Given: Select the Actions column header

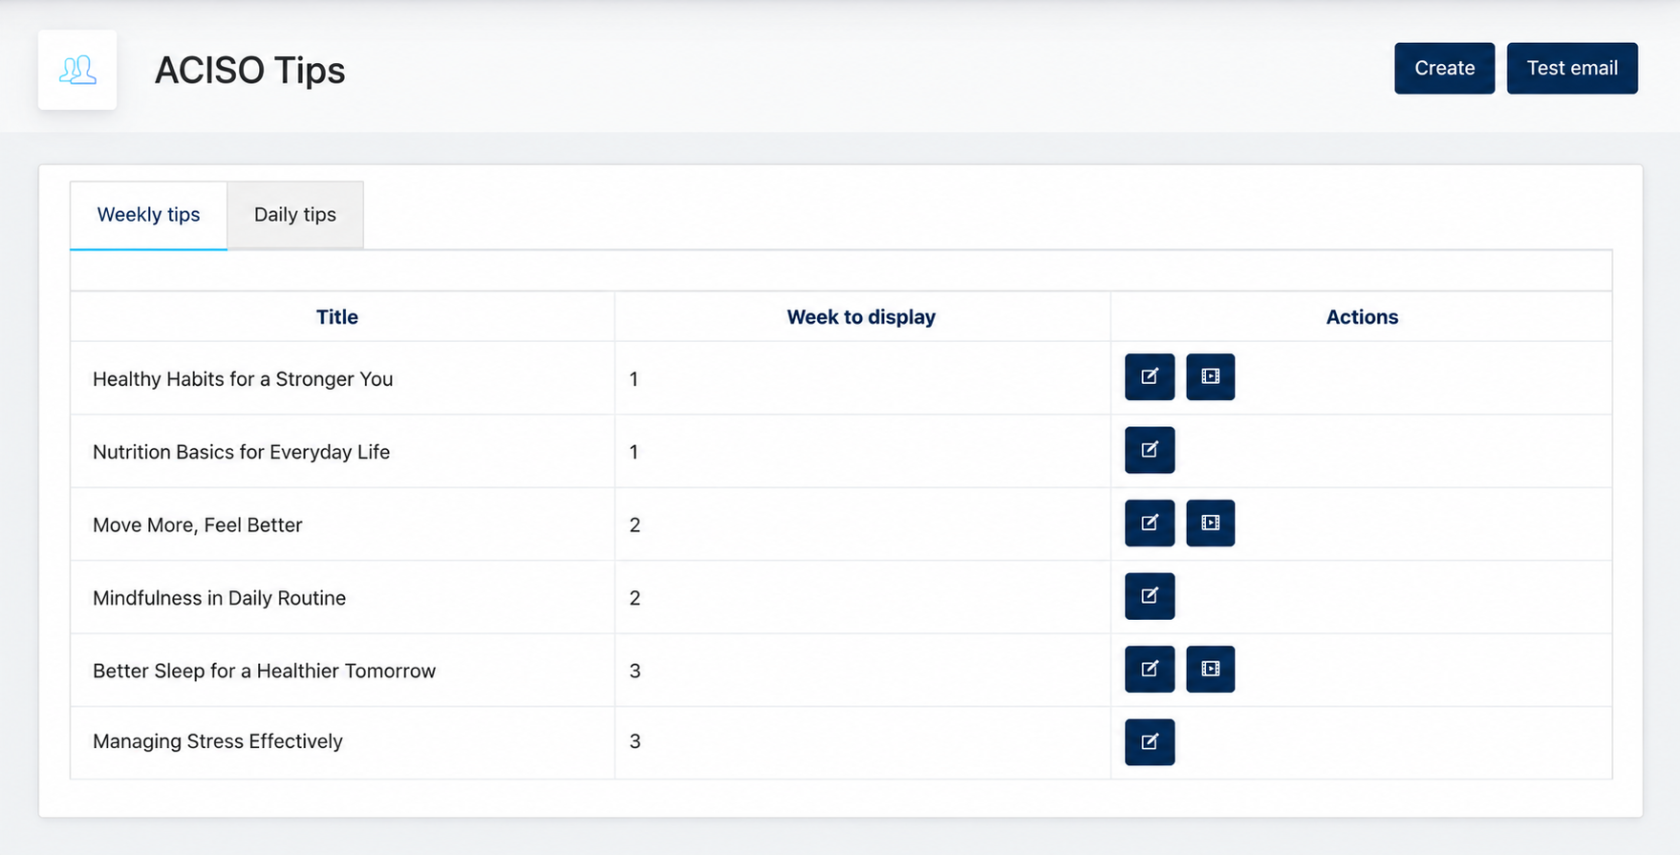Looking at the screenshot, I should click(1362, 317).
